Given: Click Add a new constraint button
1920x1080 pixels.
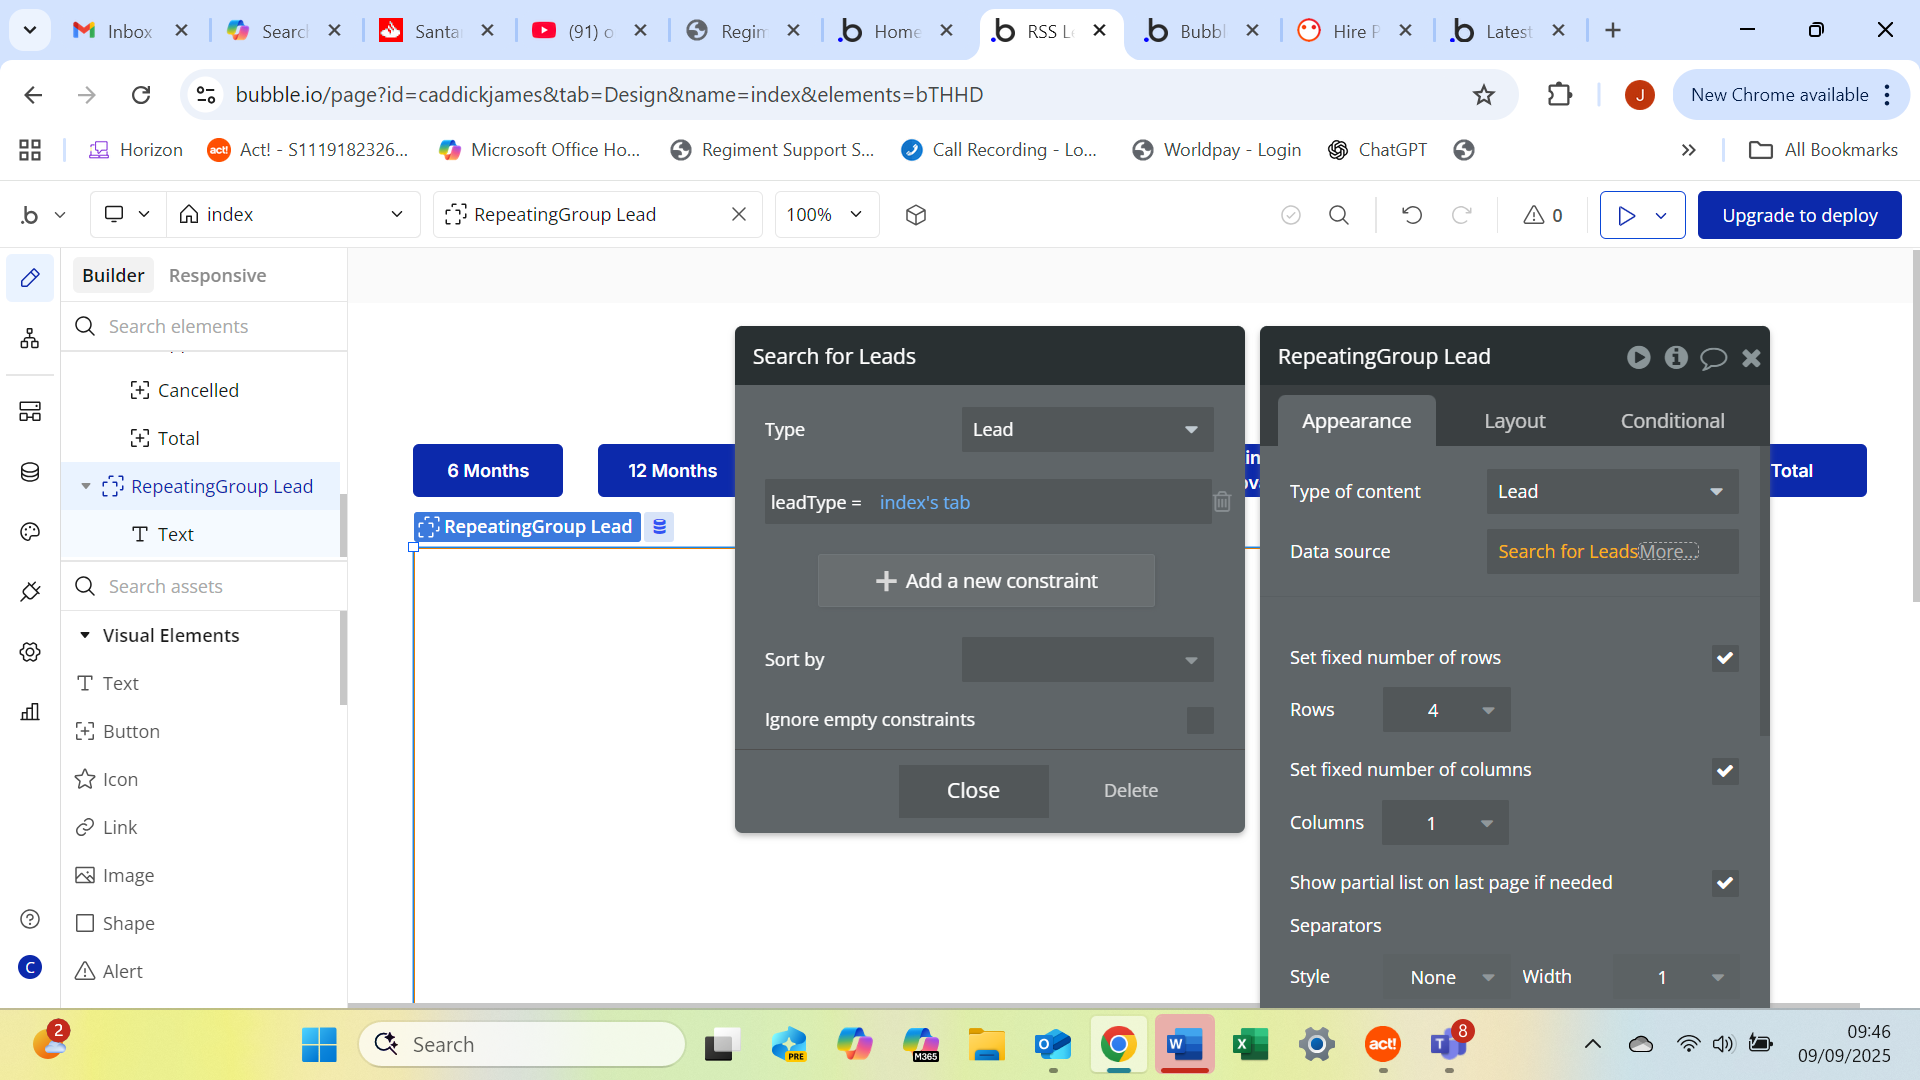Looking at the screenshot, I should (x=986, y=581).
